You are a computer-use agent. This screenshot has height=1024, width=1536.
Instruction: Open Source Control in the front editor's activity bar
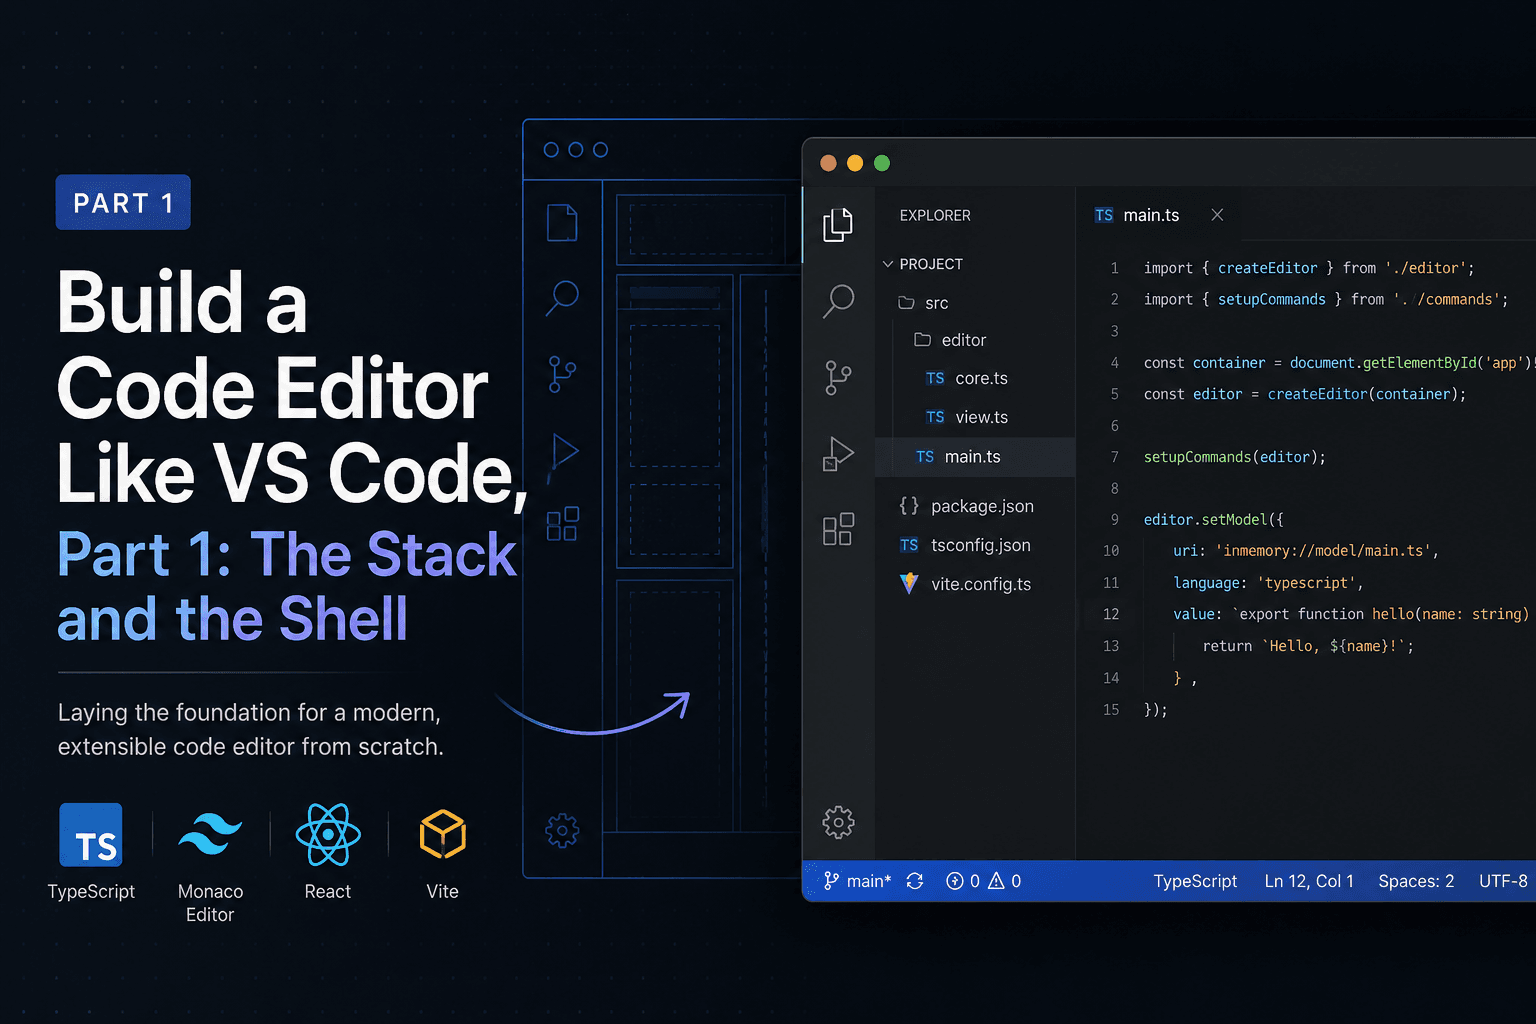[838, 377]
